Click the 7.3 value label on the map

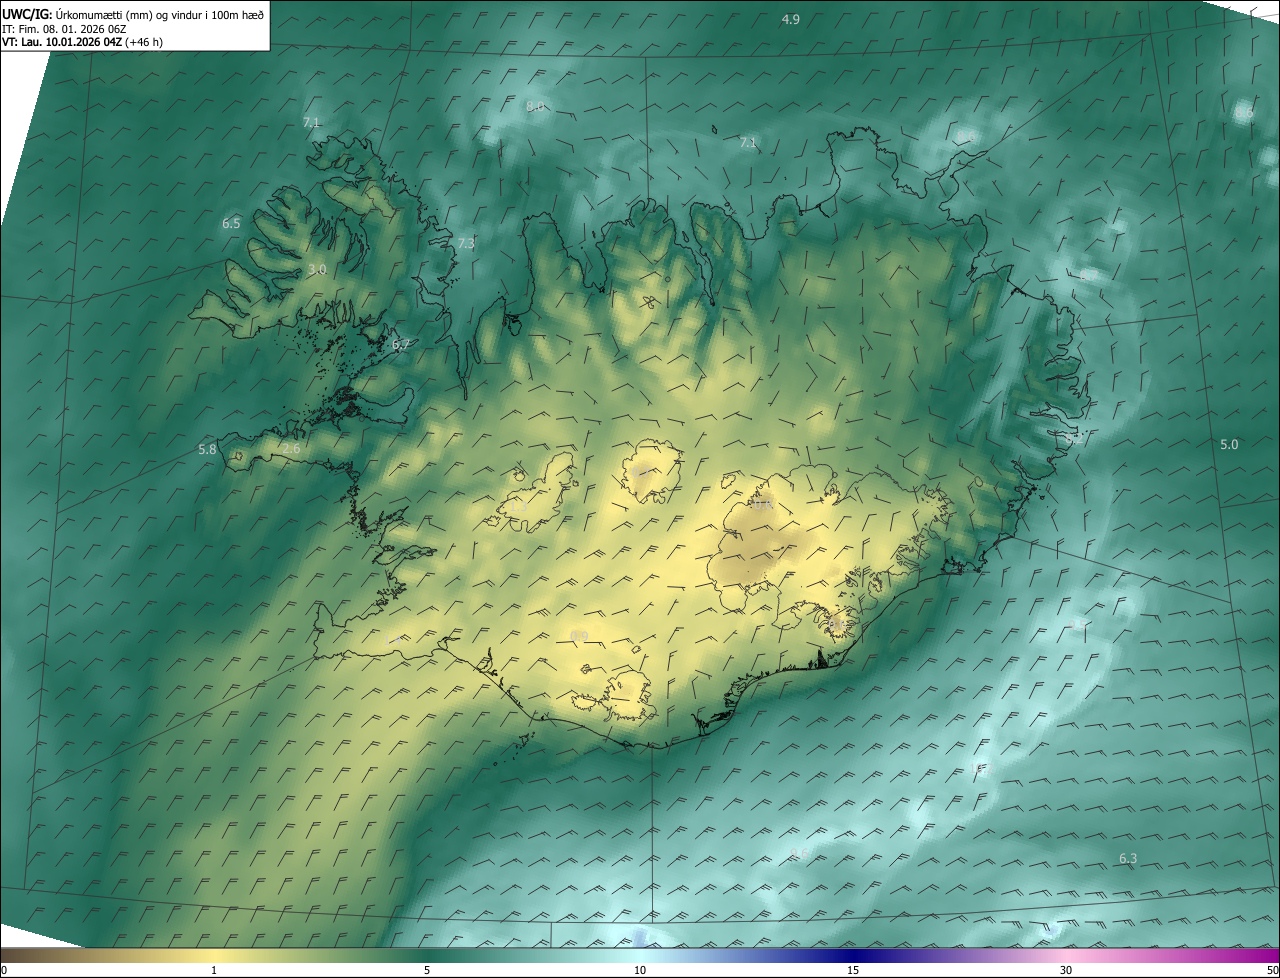(x=466, y=244)
